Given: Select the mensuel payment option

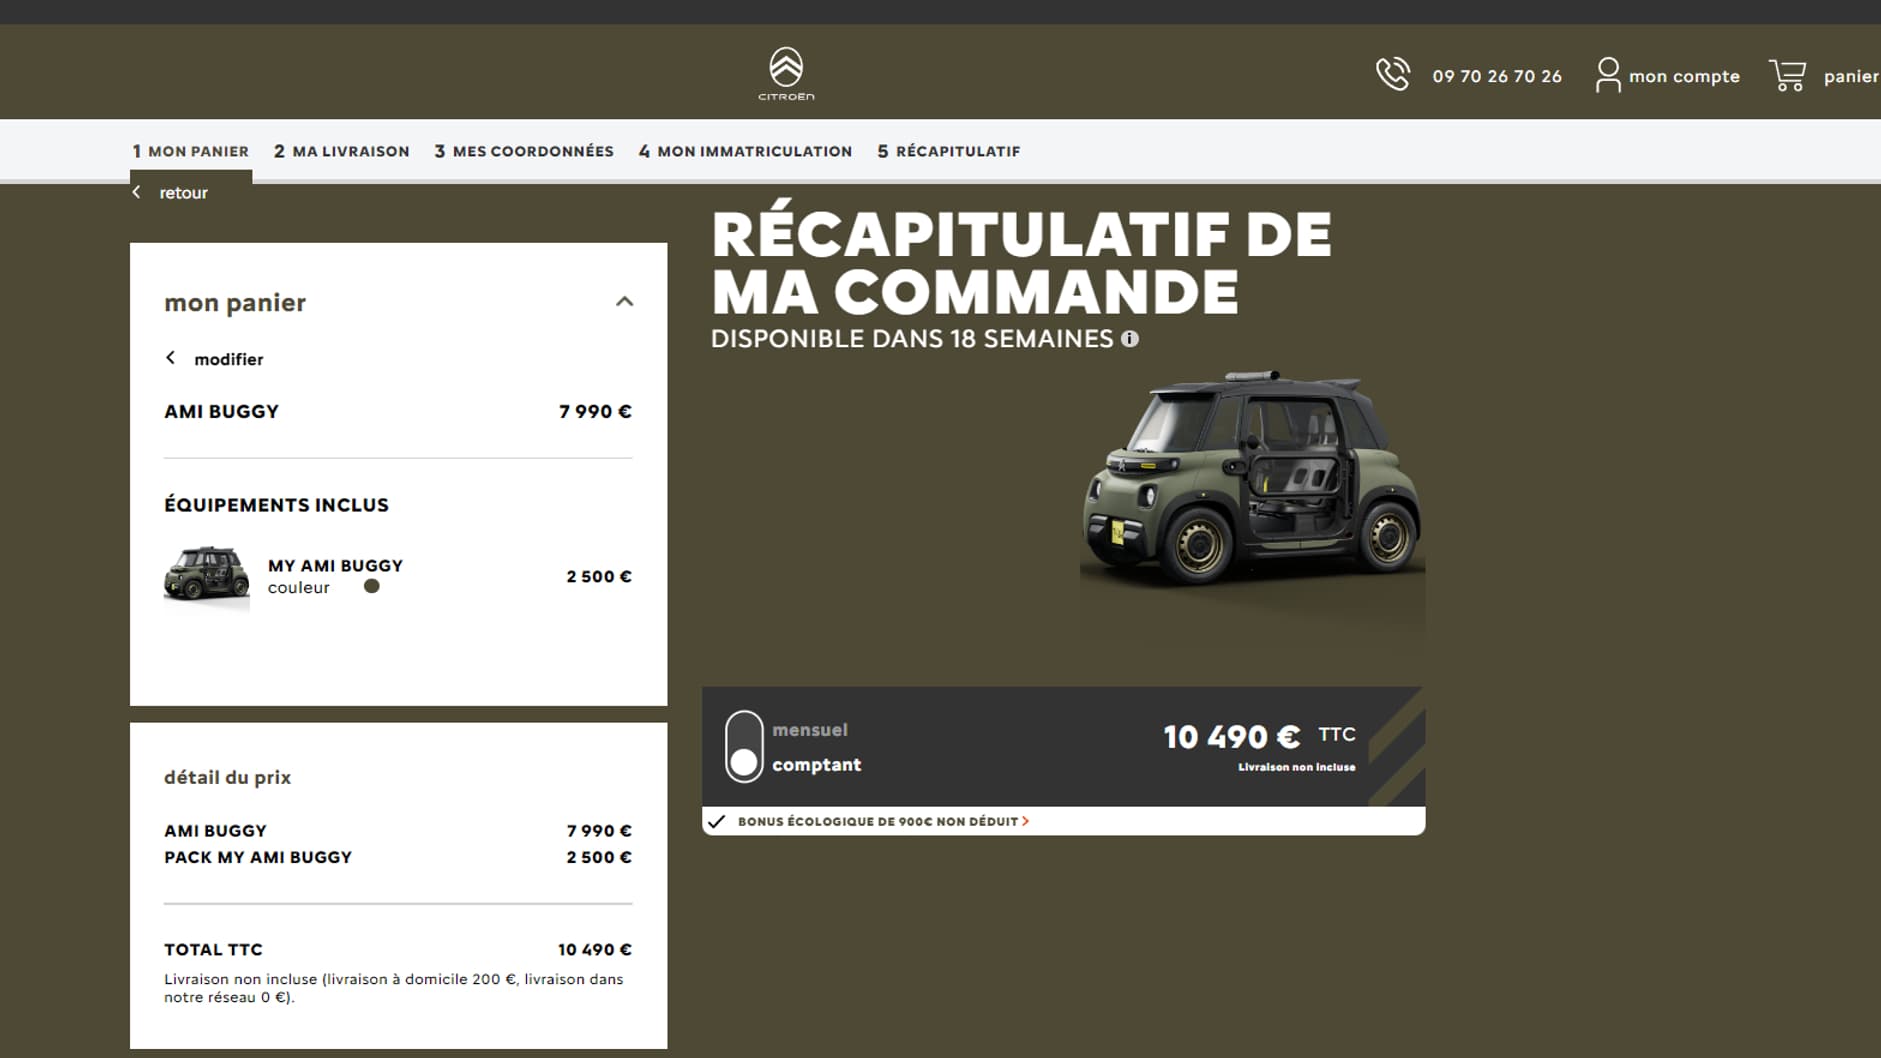Looking at the screenshot, I should [809, 730].
